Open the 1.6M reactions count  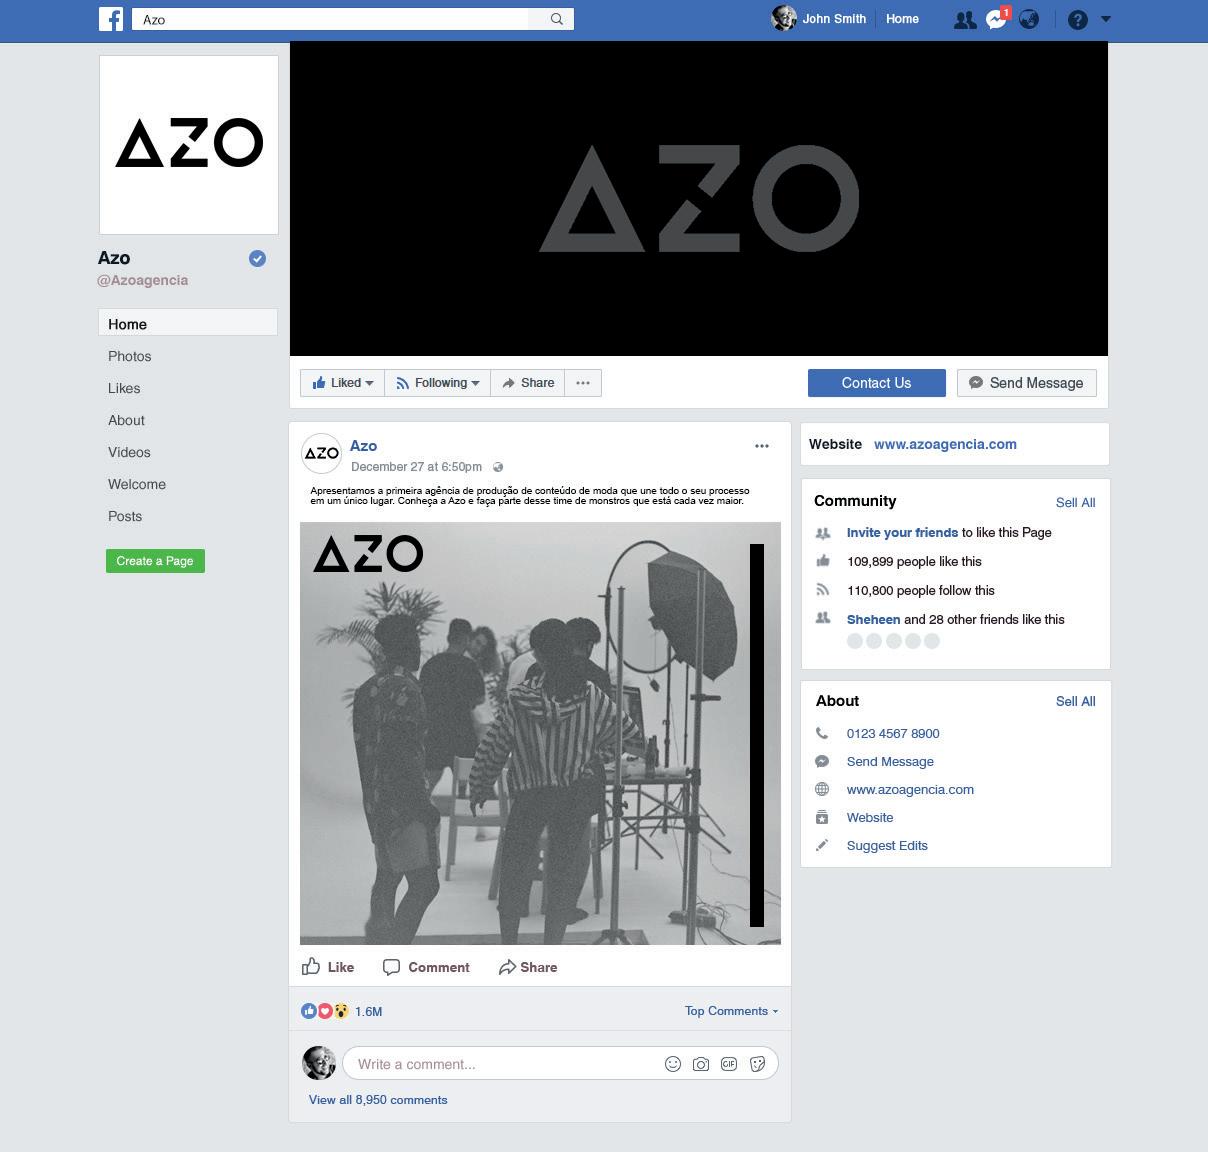point(369,1011)
